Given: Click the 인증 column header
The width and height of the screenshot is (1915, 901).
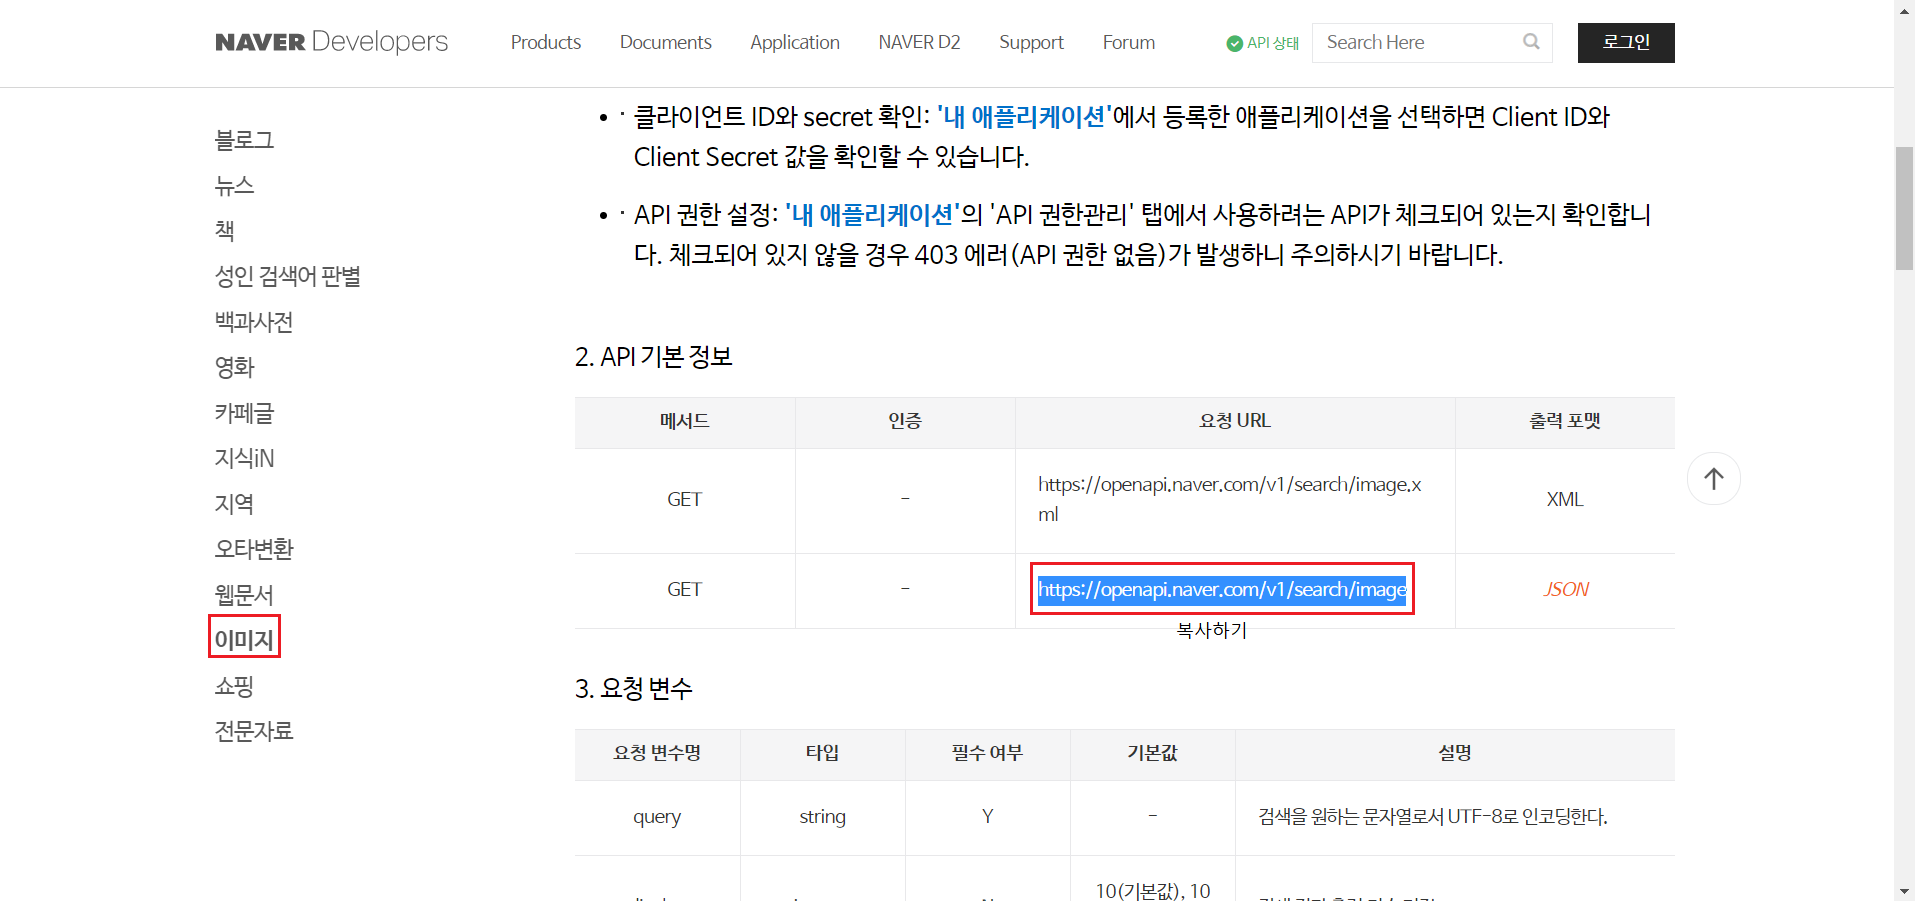Looking at the screenshot, I should pos(905,421).
